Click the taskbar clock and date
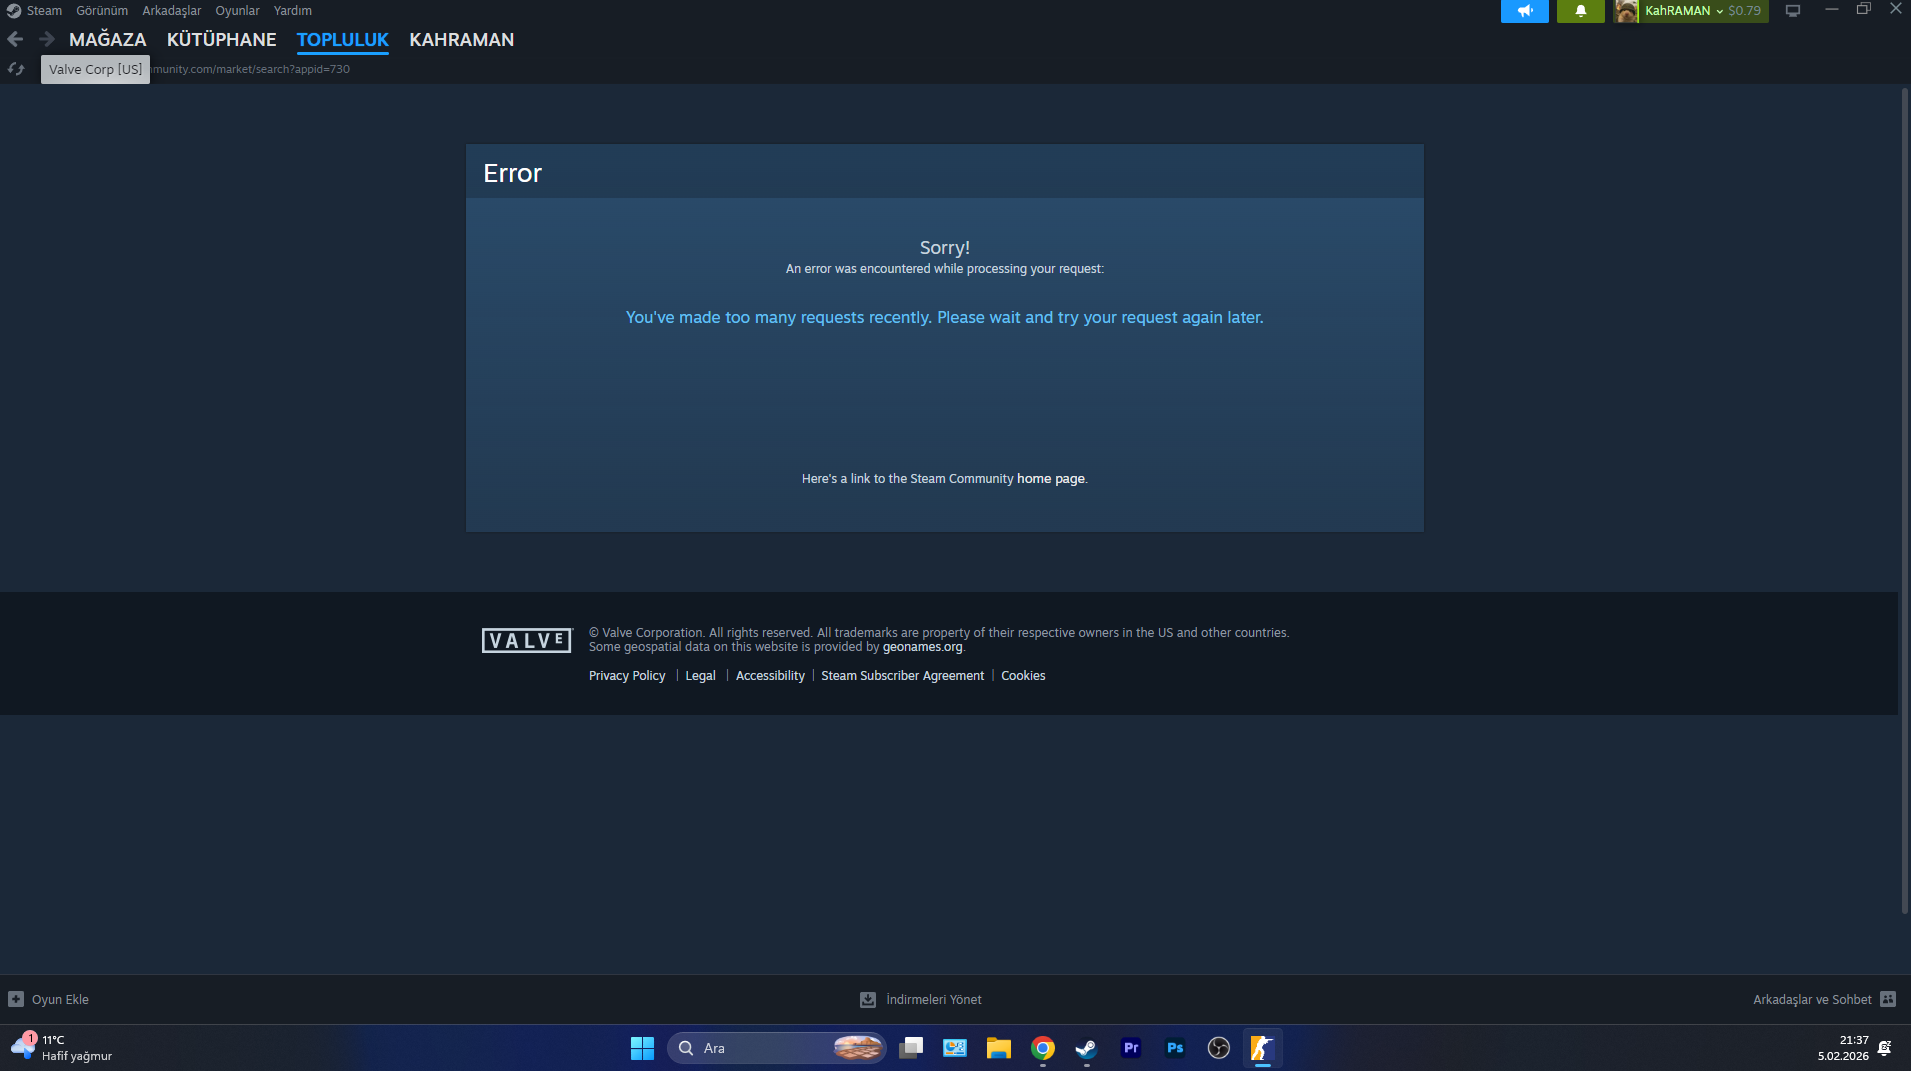 coord(1843,1048)
